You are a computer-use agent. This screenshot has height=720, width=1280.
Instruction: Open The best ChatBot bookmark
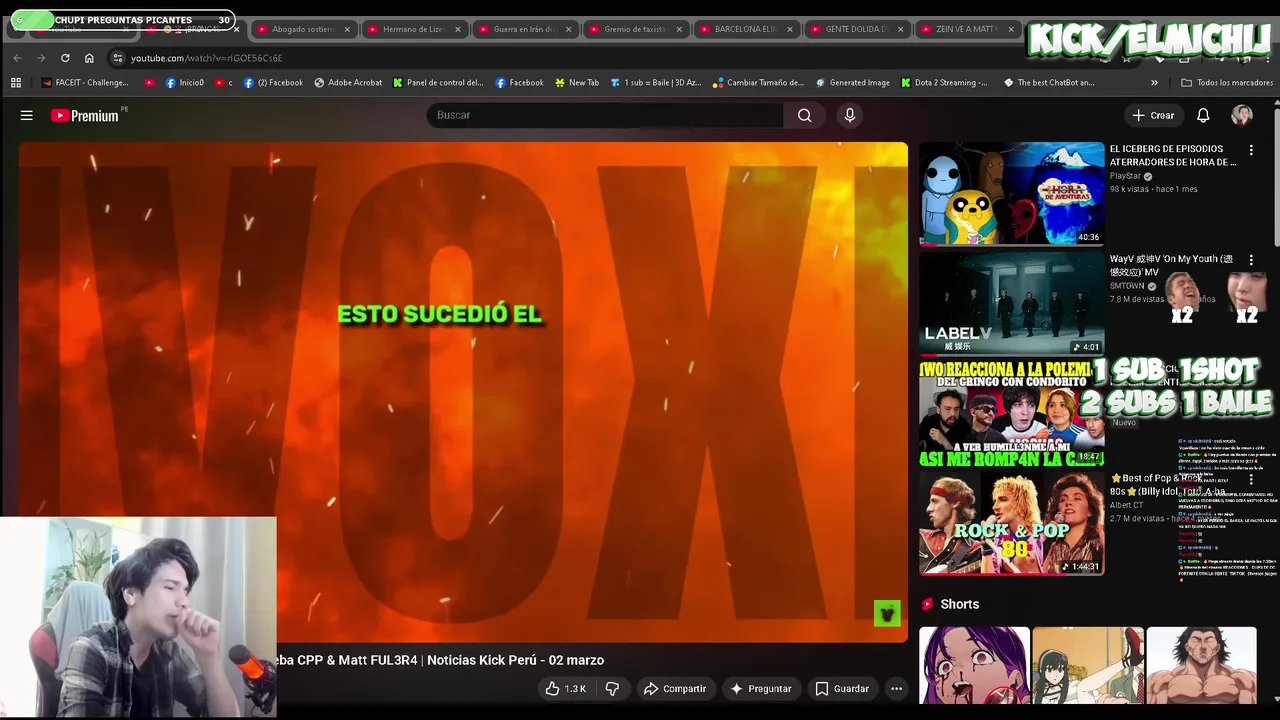pyautogui.click(x=1049, y=83)
